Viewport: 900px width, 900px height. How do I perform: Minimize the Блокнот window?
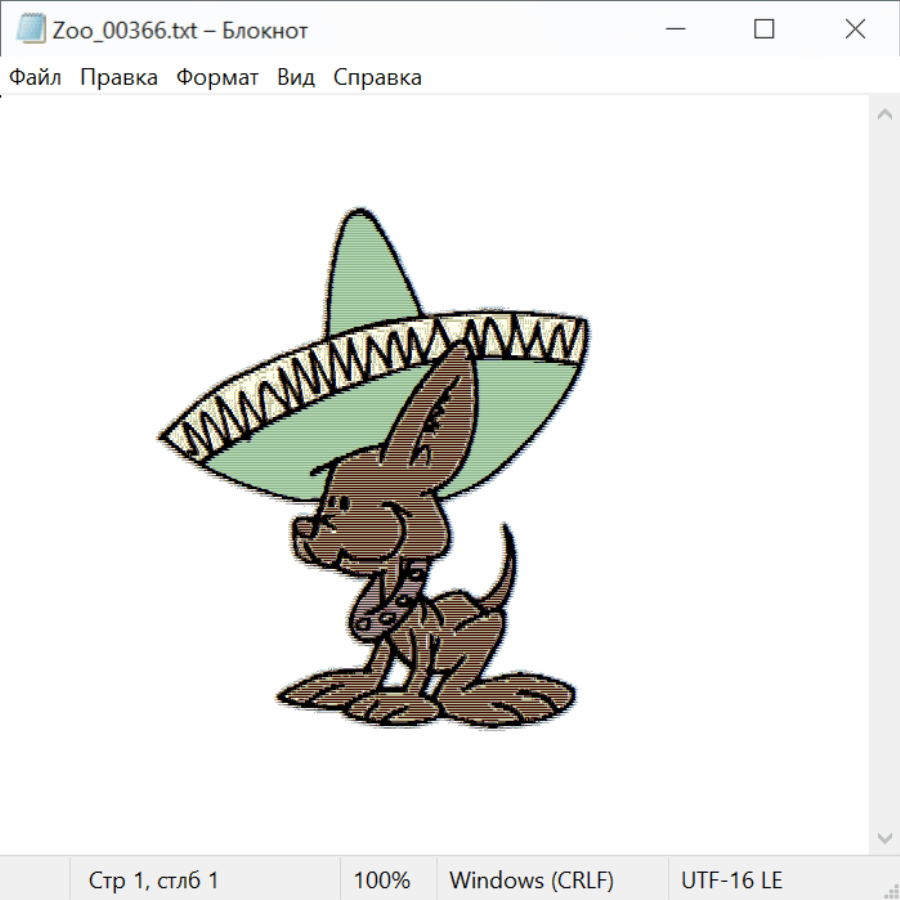673,30
